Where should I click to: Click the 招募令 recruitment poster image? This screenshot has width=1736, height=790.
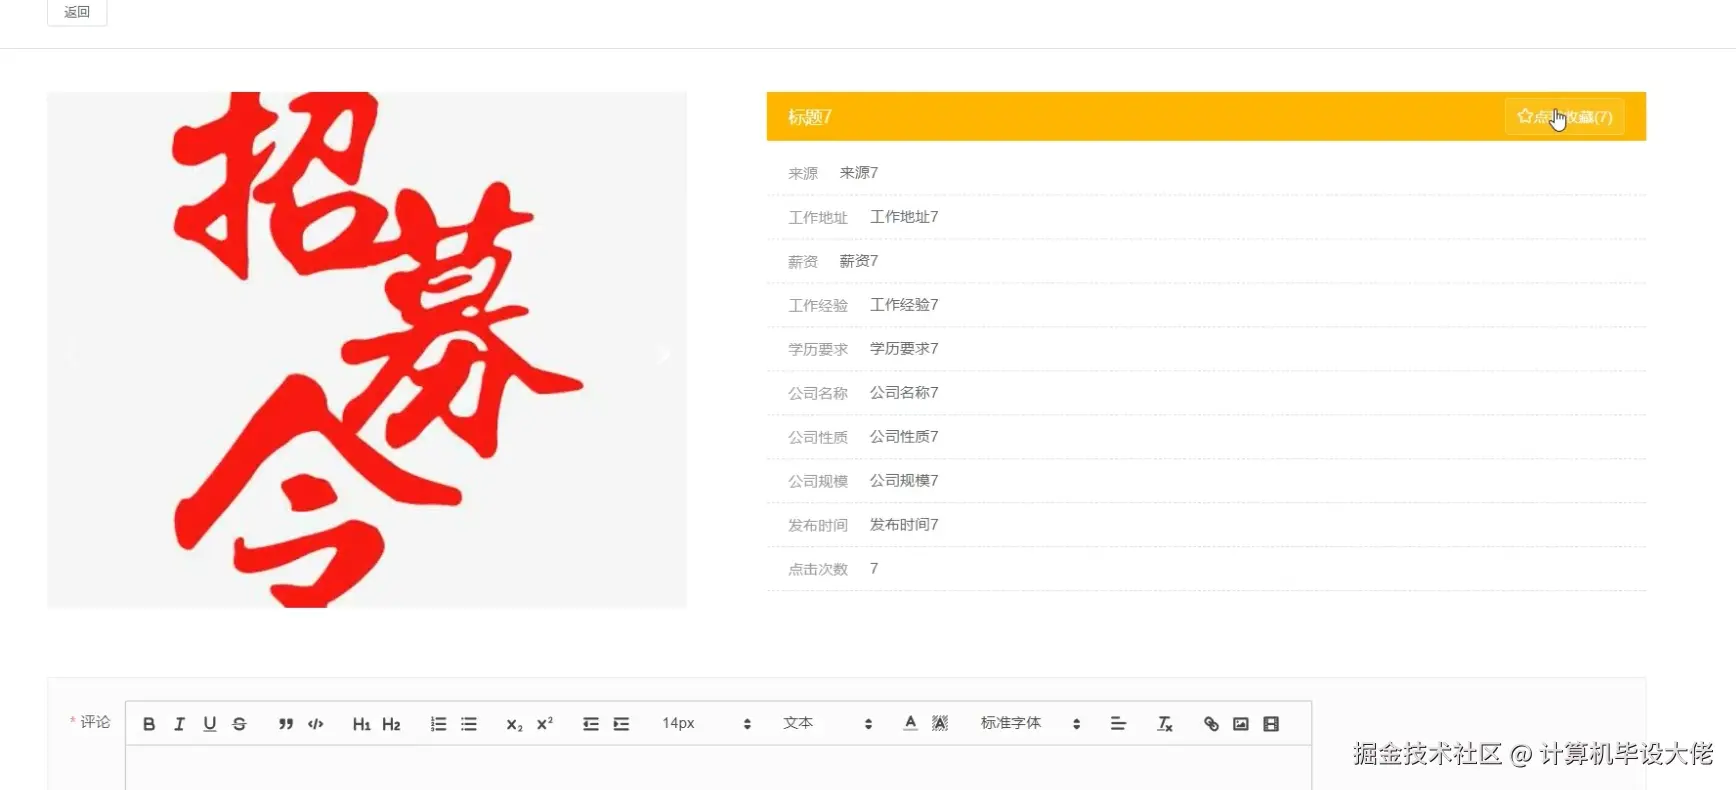point(367,350)
